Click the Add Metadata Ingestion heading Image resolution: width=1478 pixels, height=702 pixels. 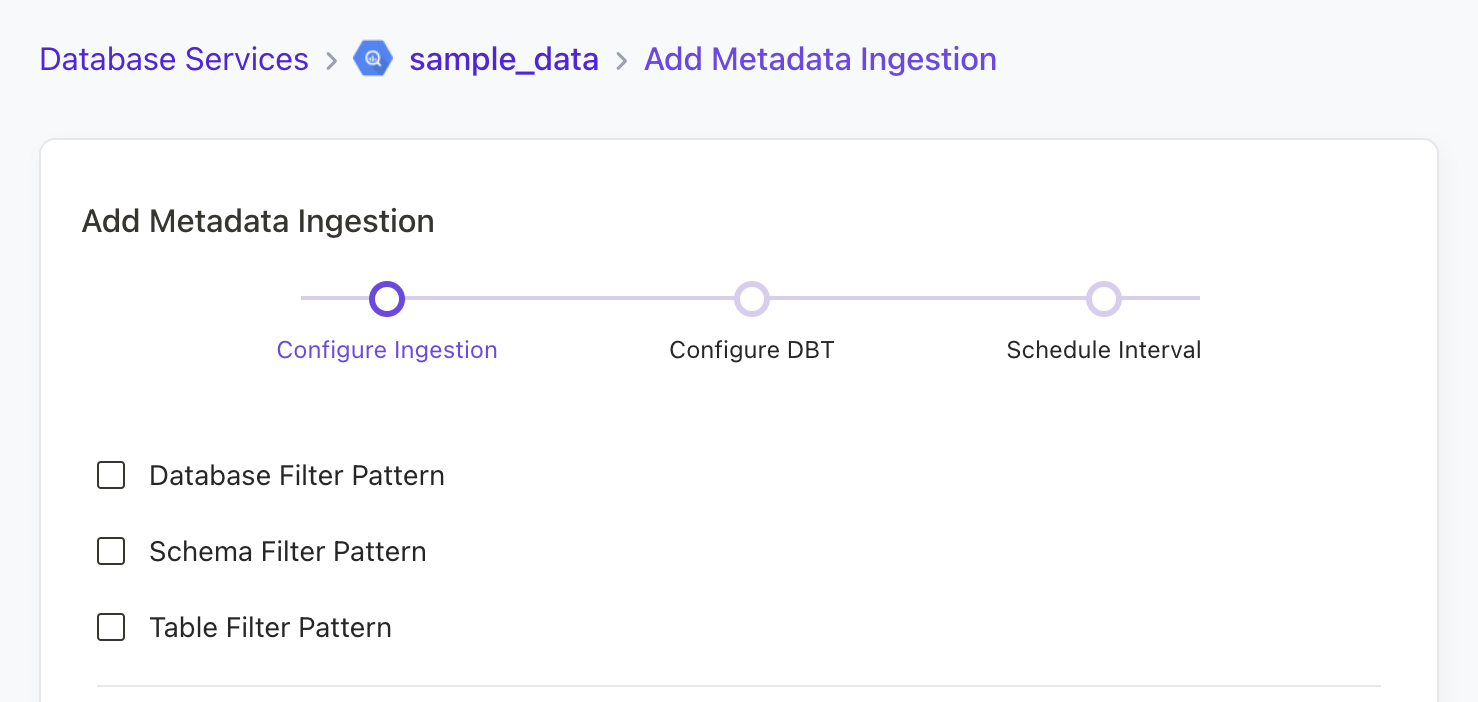(x=257, y=221)
